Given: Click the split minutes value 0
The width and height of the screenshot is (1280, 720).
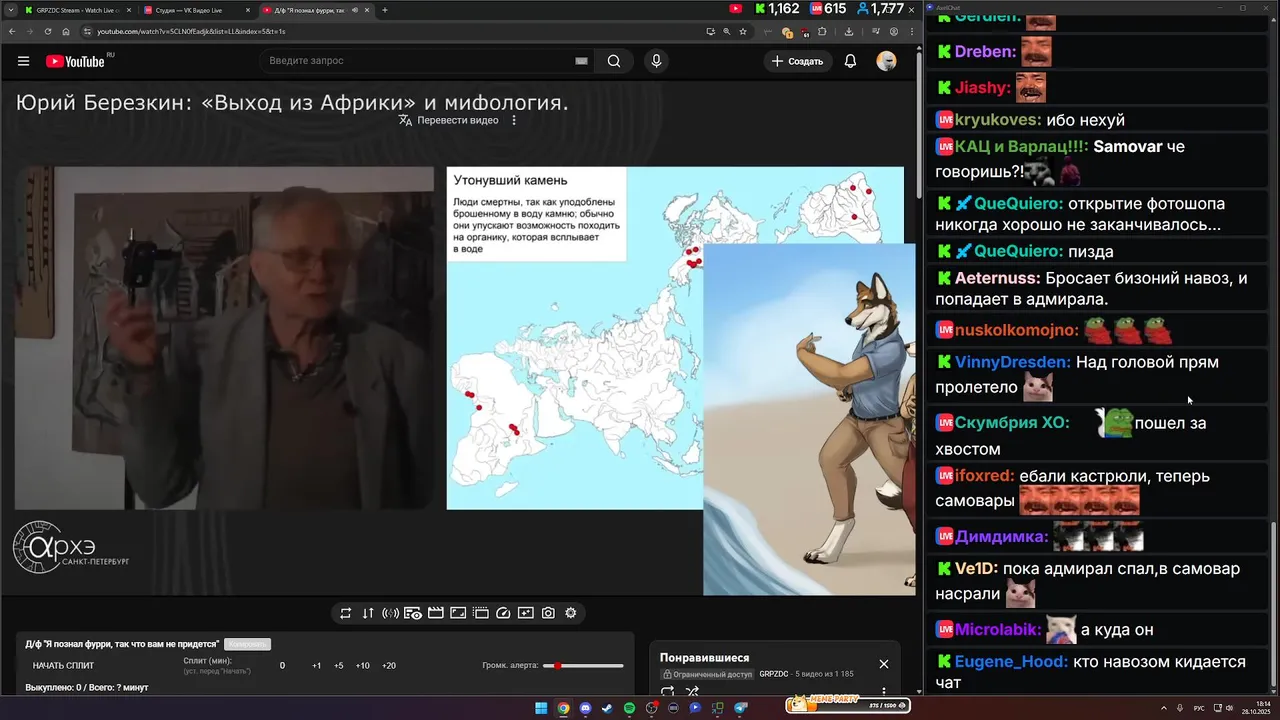Looking at the screenshot, I should [282, 665].
